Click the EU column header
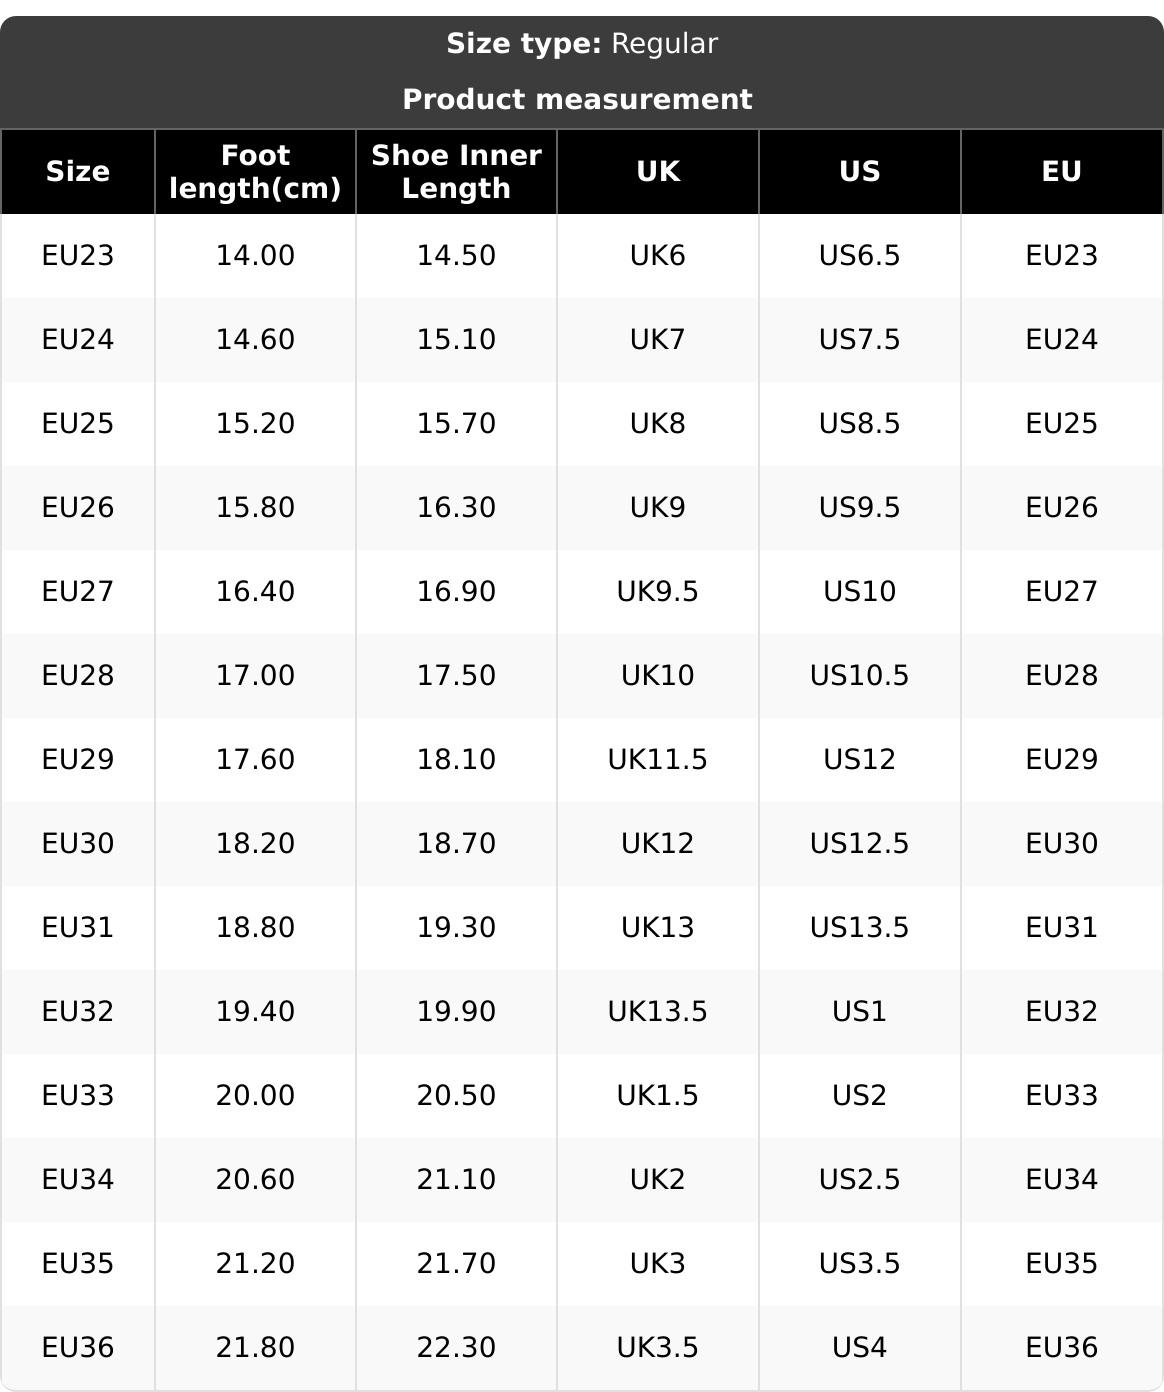The height and width of the screenshot is (1392, 1164). (1061, 171)
